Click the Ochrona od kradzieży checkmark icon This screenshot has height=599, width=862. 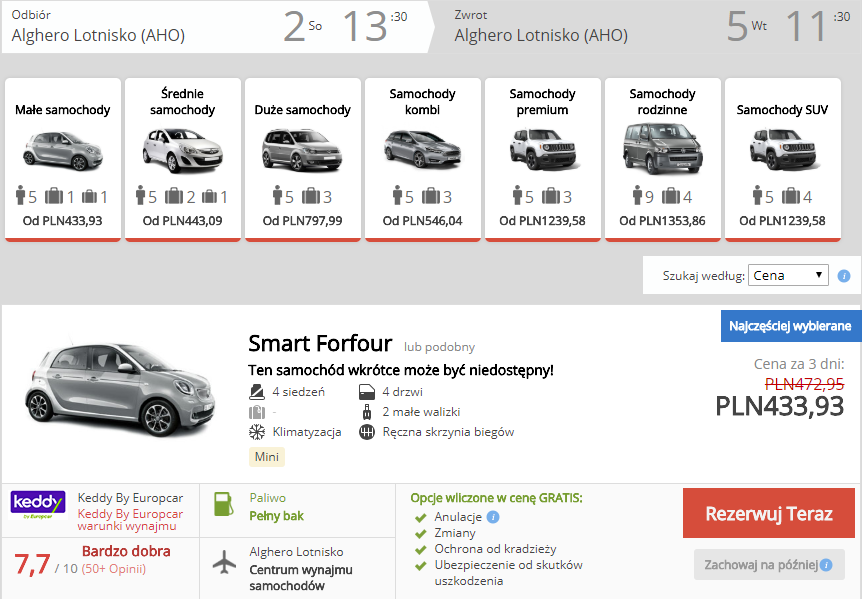(x=421, y=550)
